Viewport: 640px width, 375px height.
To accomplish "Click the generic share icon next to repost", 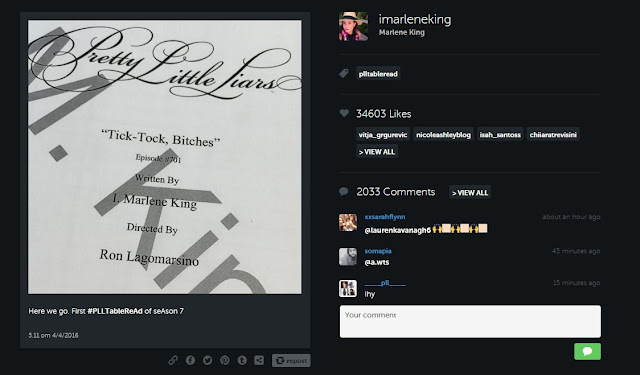I will point(259,360).
